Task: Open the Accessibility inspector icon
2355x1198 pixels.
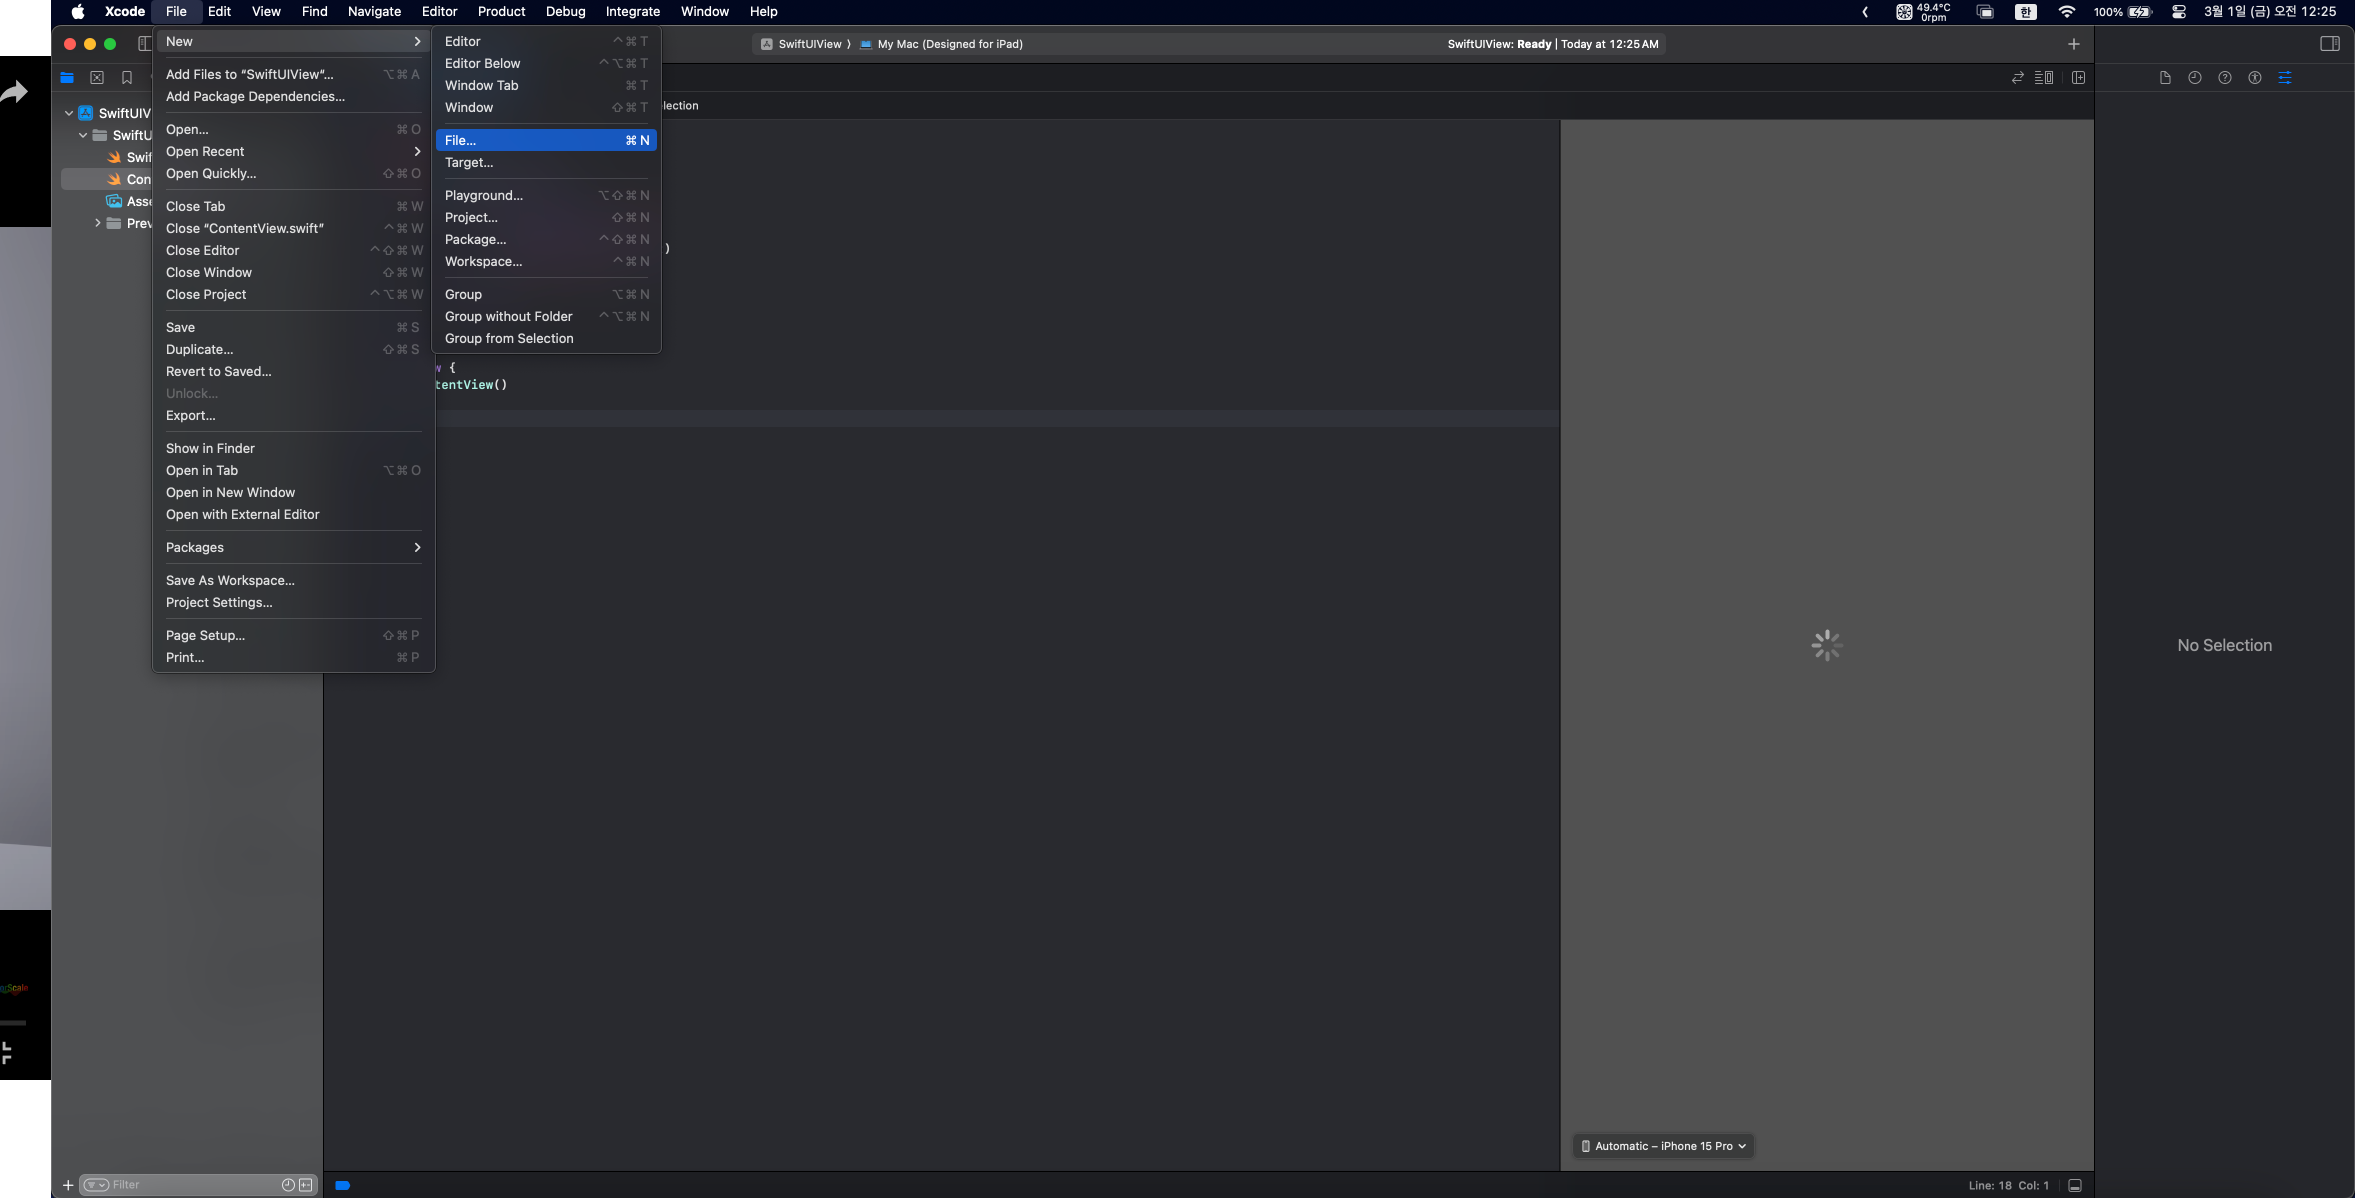Action: point(2255,78)
